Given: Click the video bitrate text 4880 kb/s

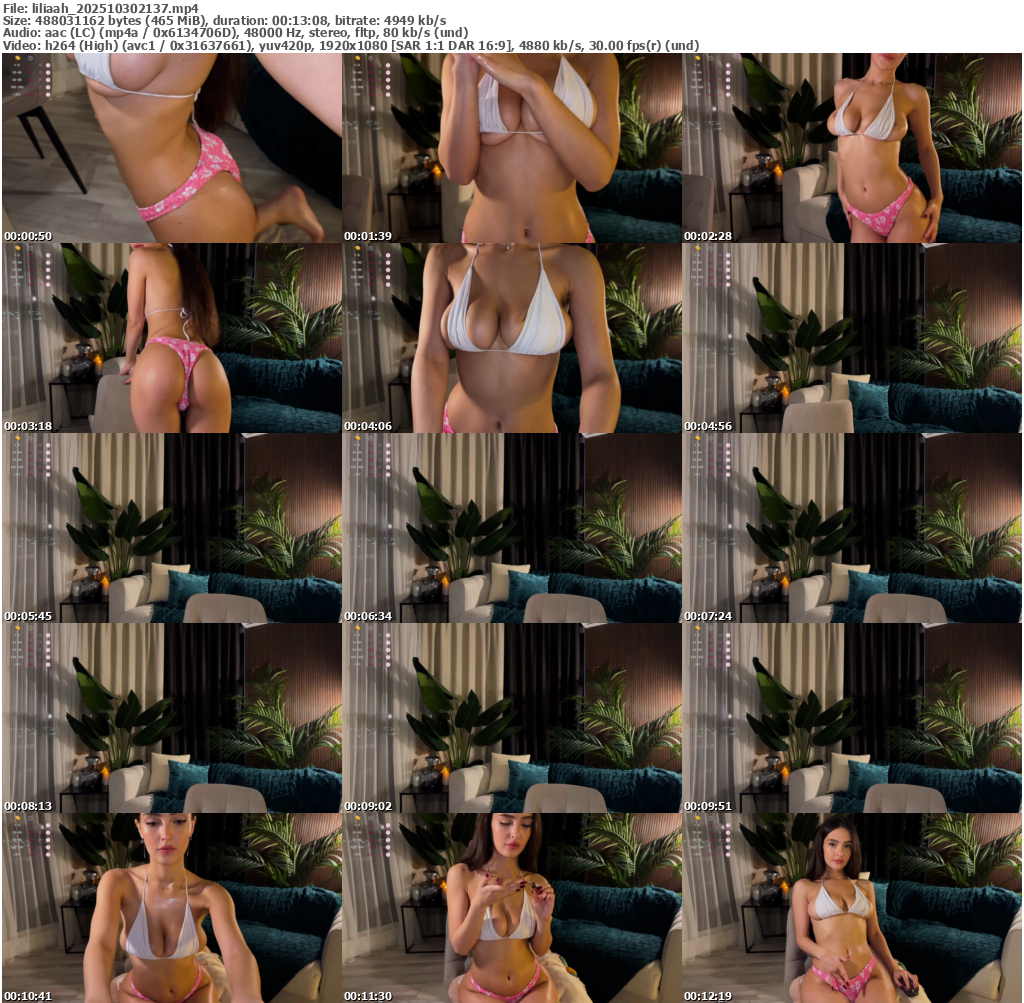Looking at the screenshot, I should click(x=549, y=45).
